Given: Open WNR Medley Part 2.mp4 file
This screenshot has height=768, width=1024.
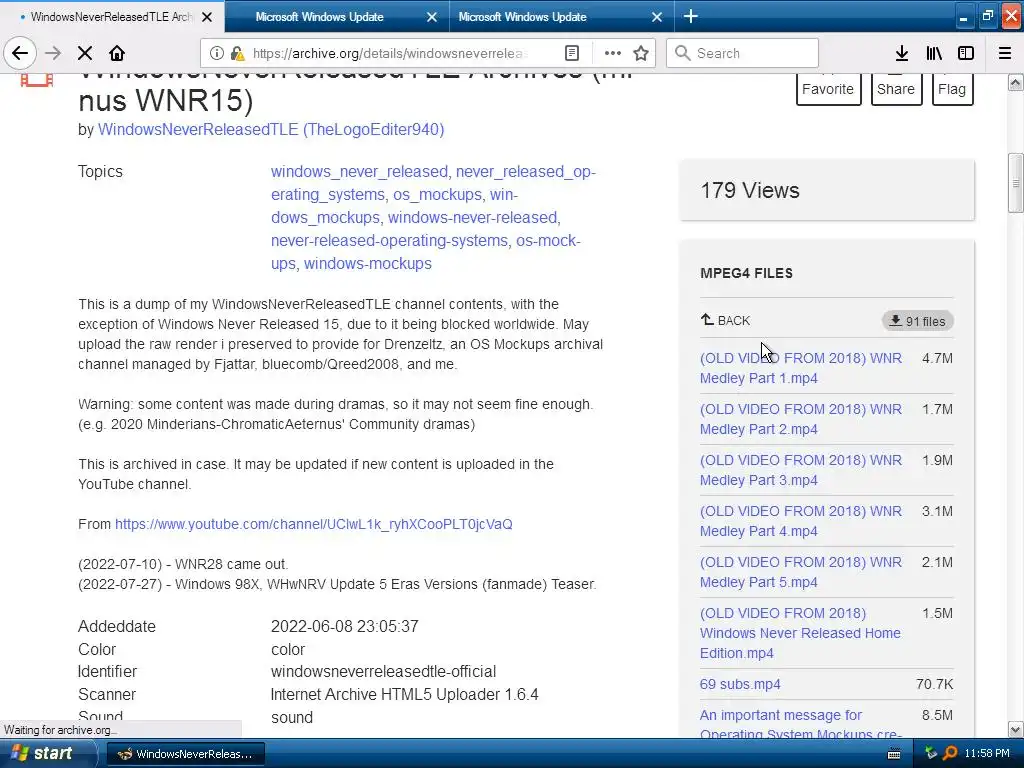Looking at the screenshot, I should 801,419.
